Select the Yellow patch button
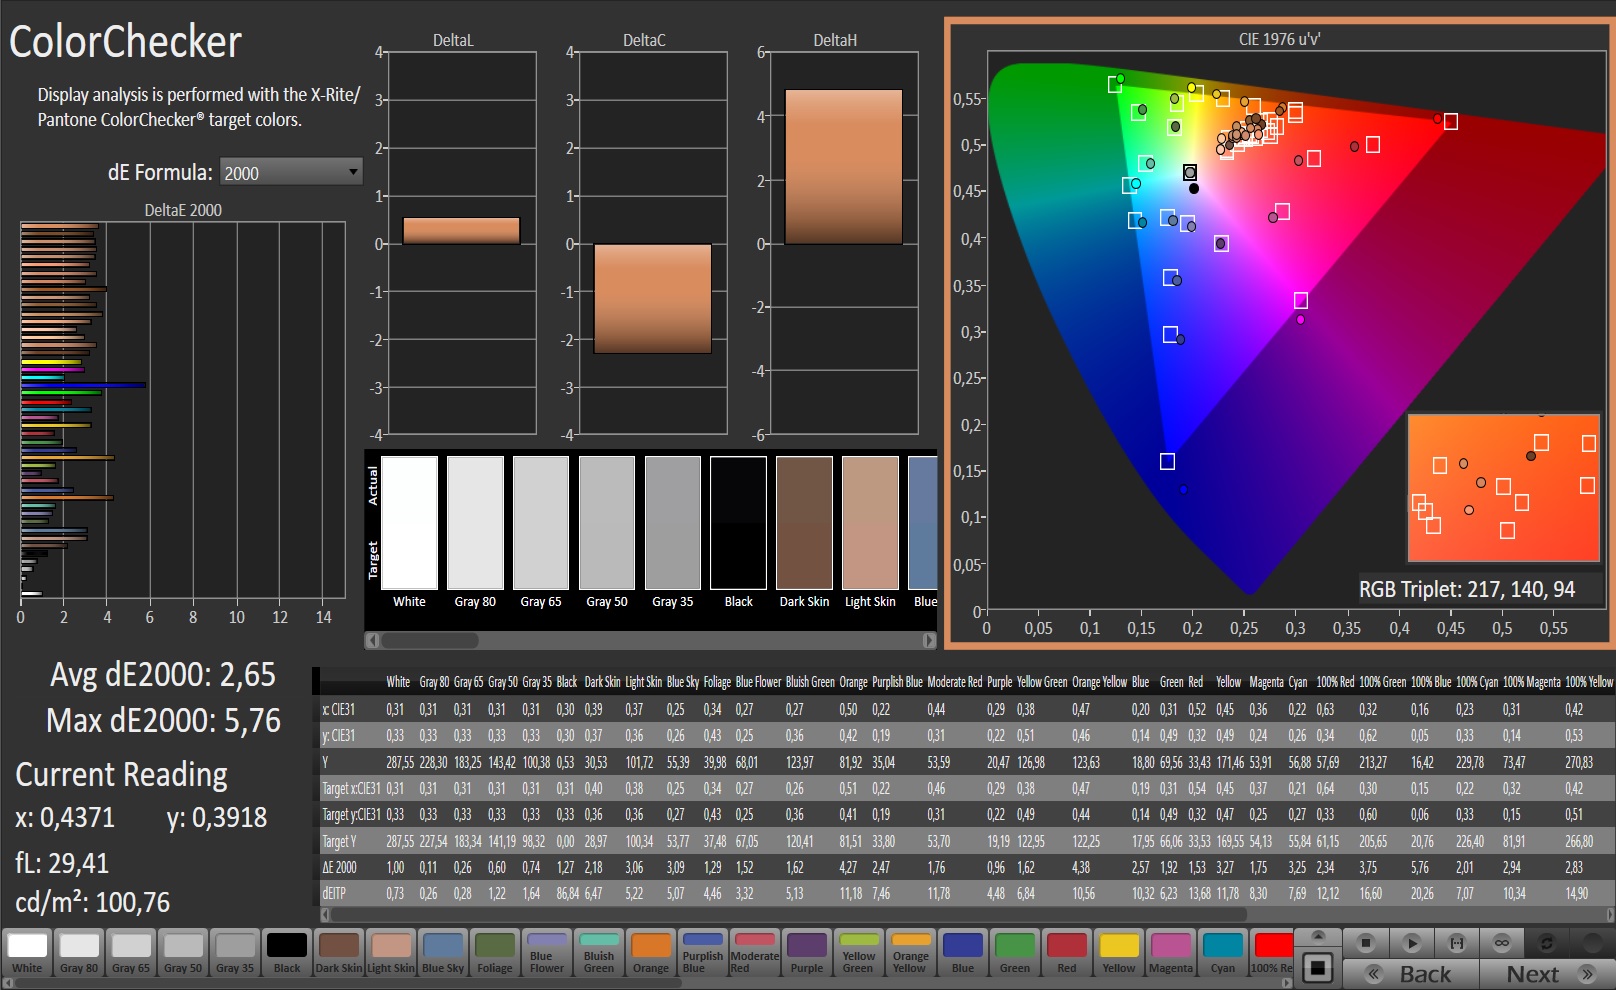Viewport: 1616px width, 990px height. (1119, 953)
